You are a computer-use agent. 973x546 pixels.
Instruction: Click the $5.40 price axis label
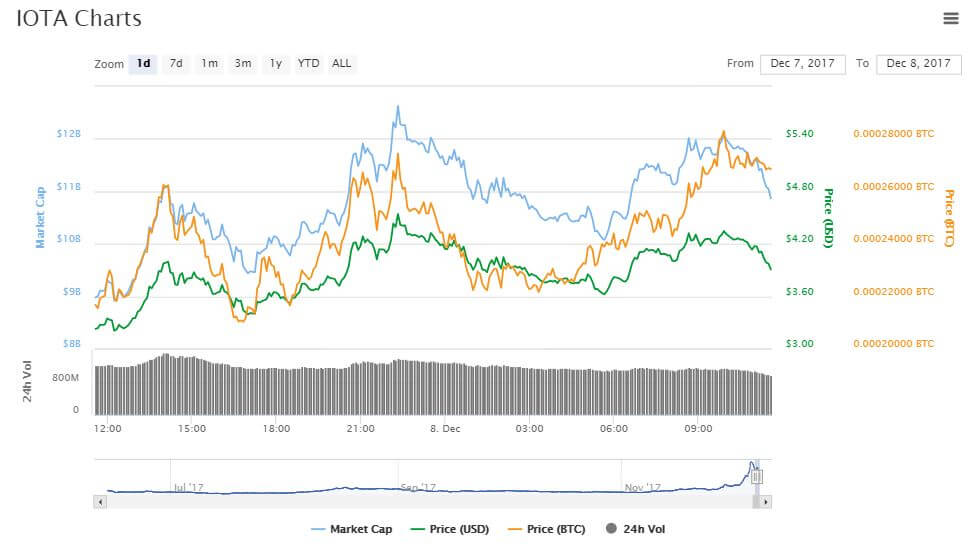click(799, 134)
